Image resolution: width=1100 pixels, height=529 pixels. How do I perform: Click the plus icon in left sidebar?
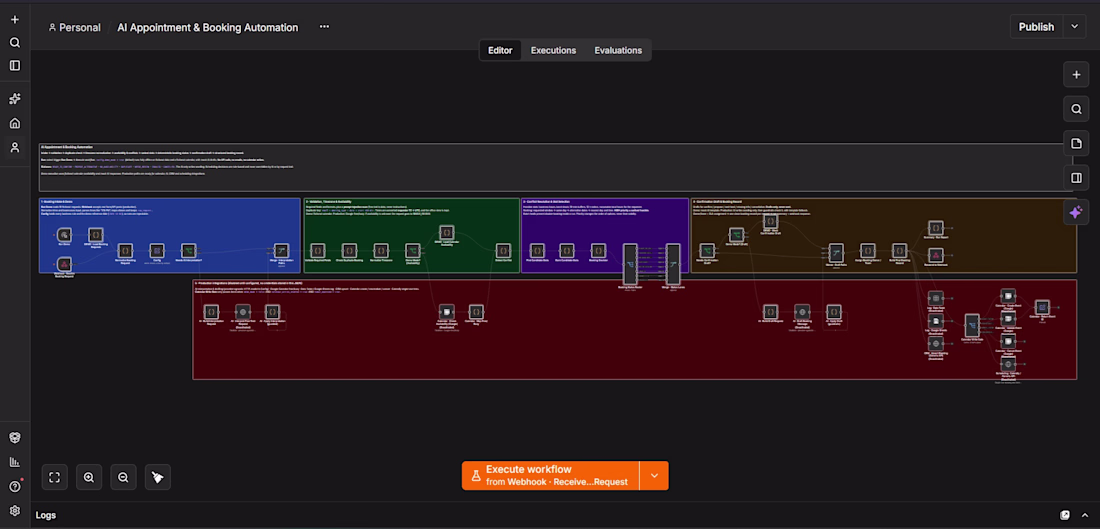point(15,20)
